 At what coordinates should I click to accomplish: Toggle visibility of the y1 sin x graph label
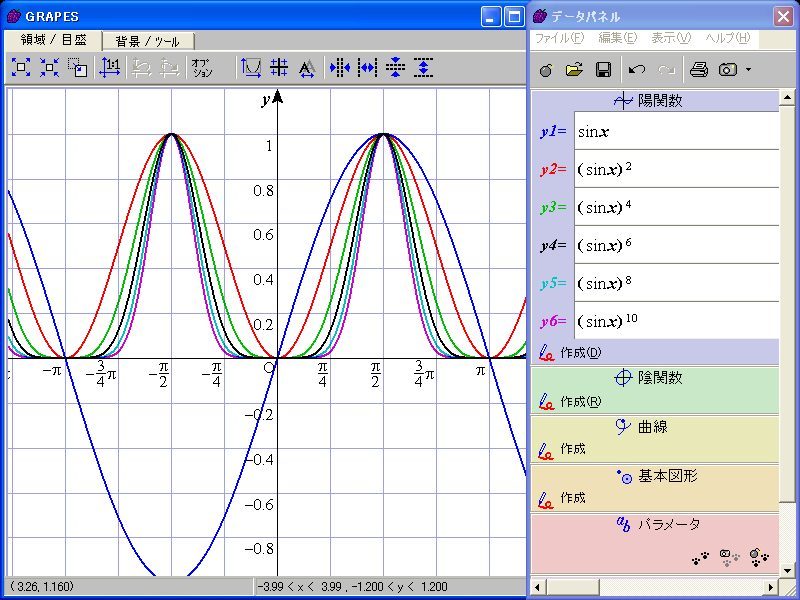553,131
